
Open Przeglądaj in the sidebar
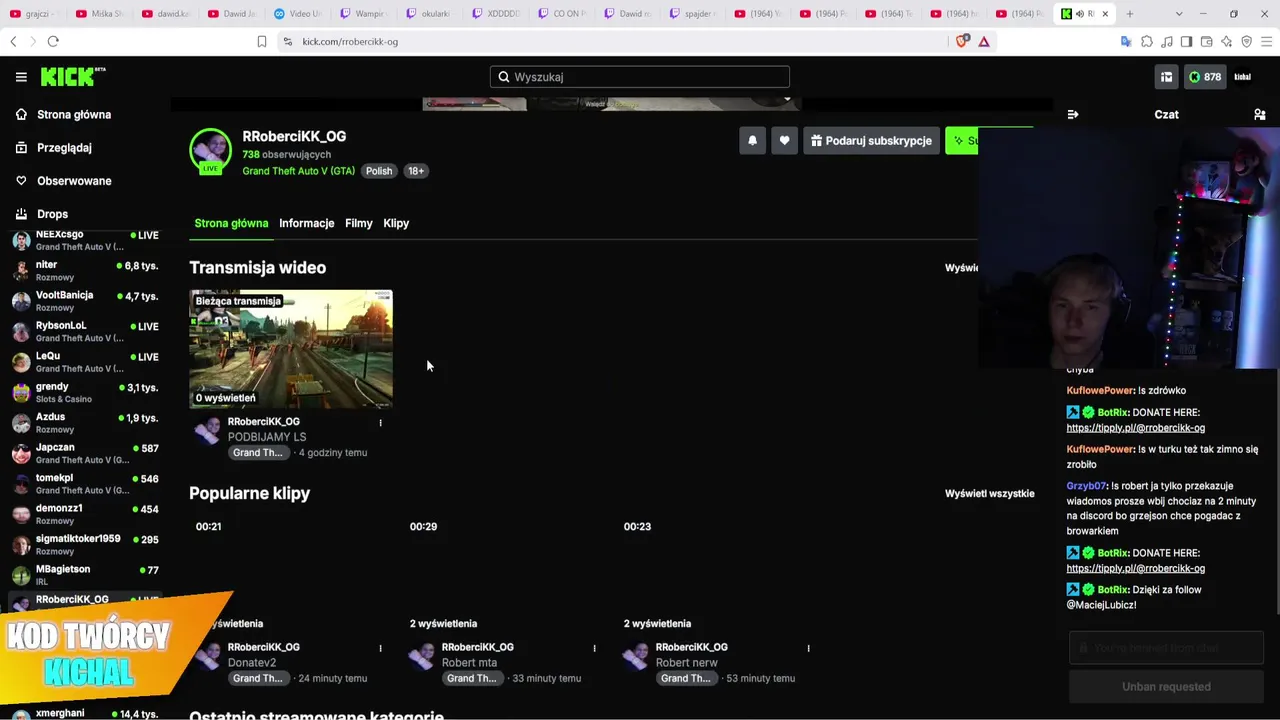64,148
